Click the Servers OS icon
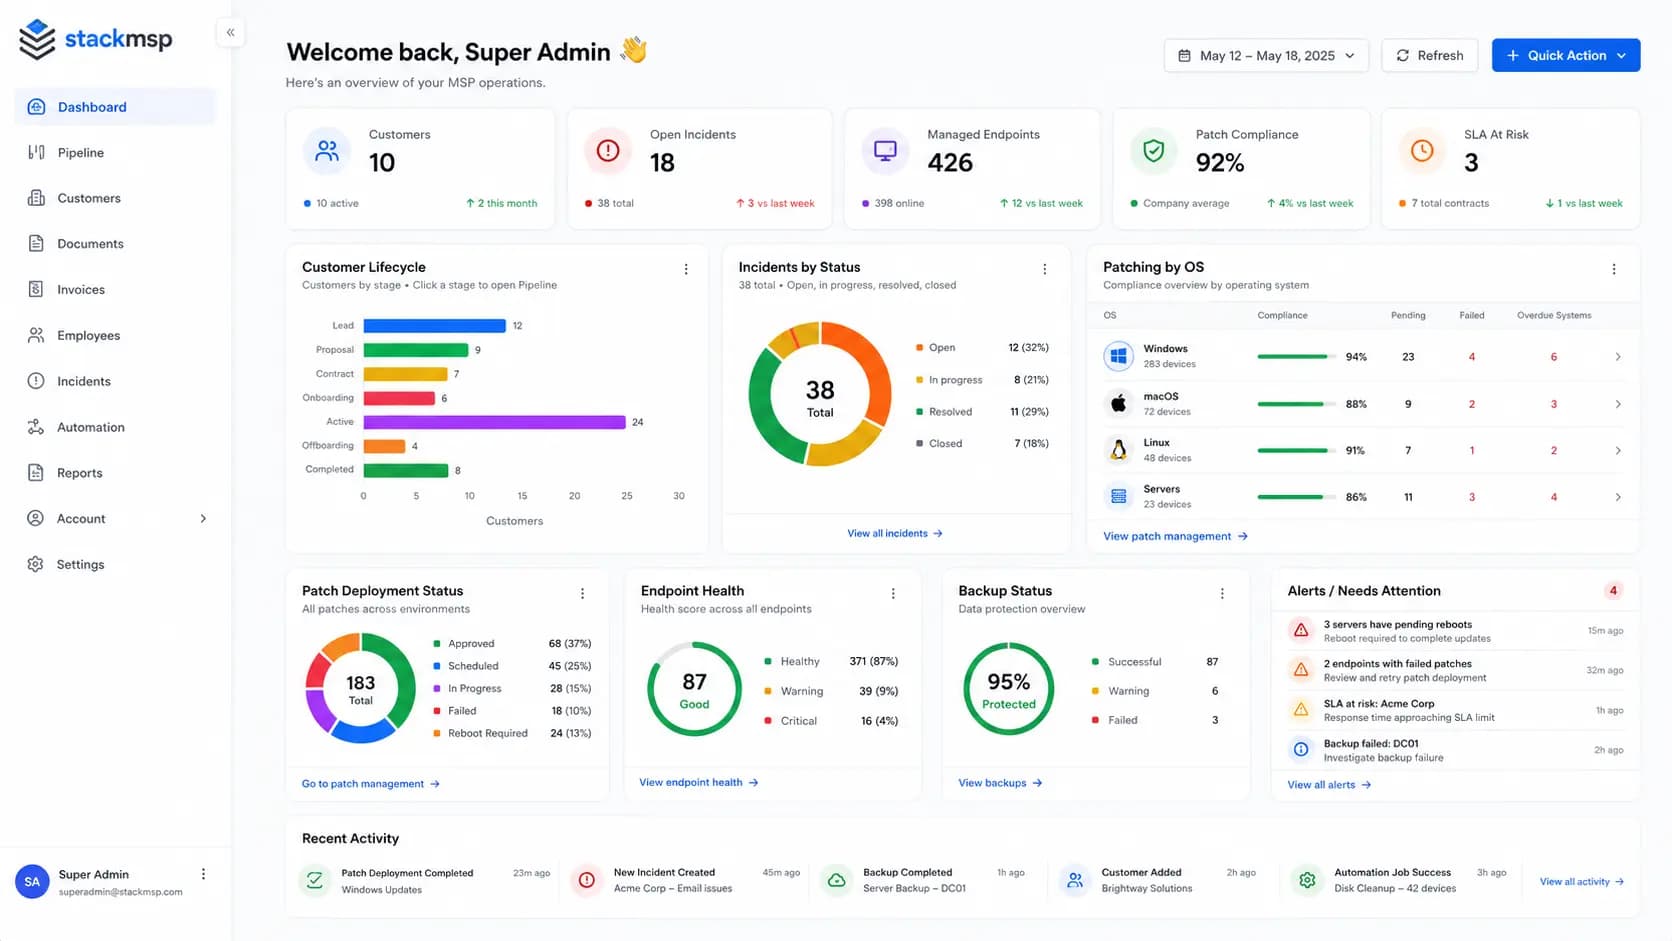1672x941 pixels. pos(1118,496)
